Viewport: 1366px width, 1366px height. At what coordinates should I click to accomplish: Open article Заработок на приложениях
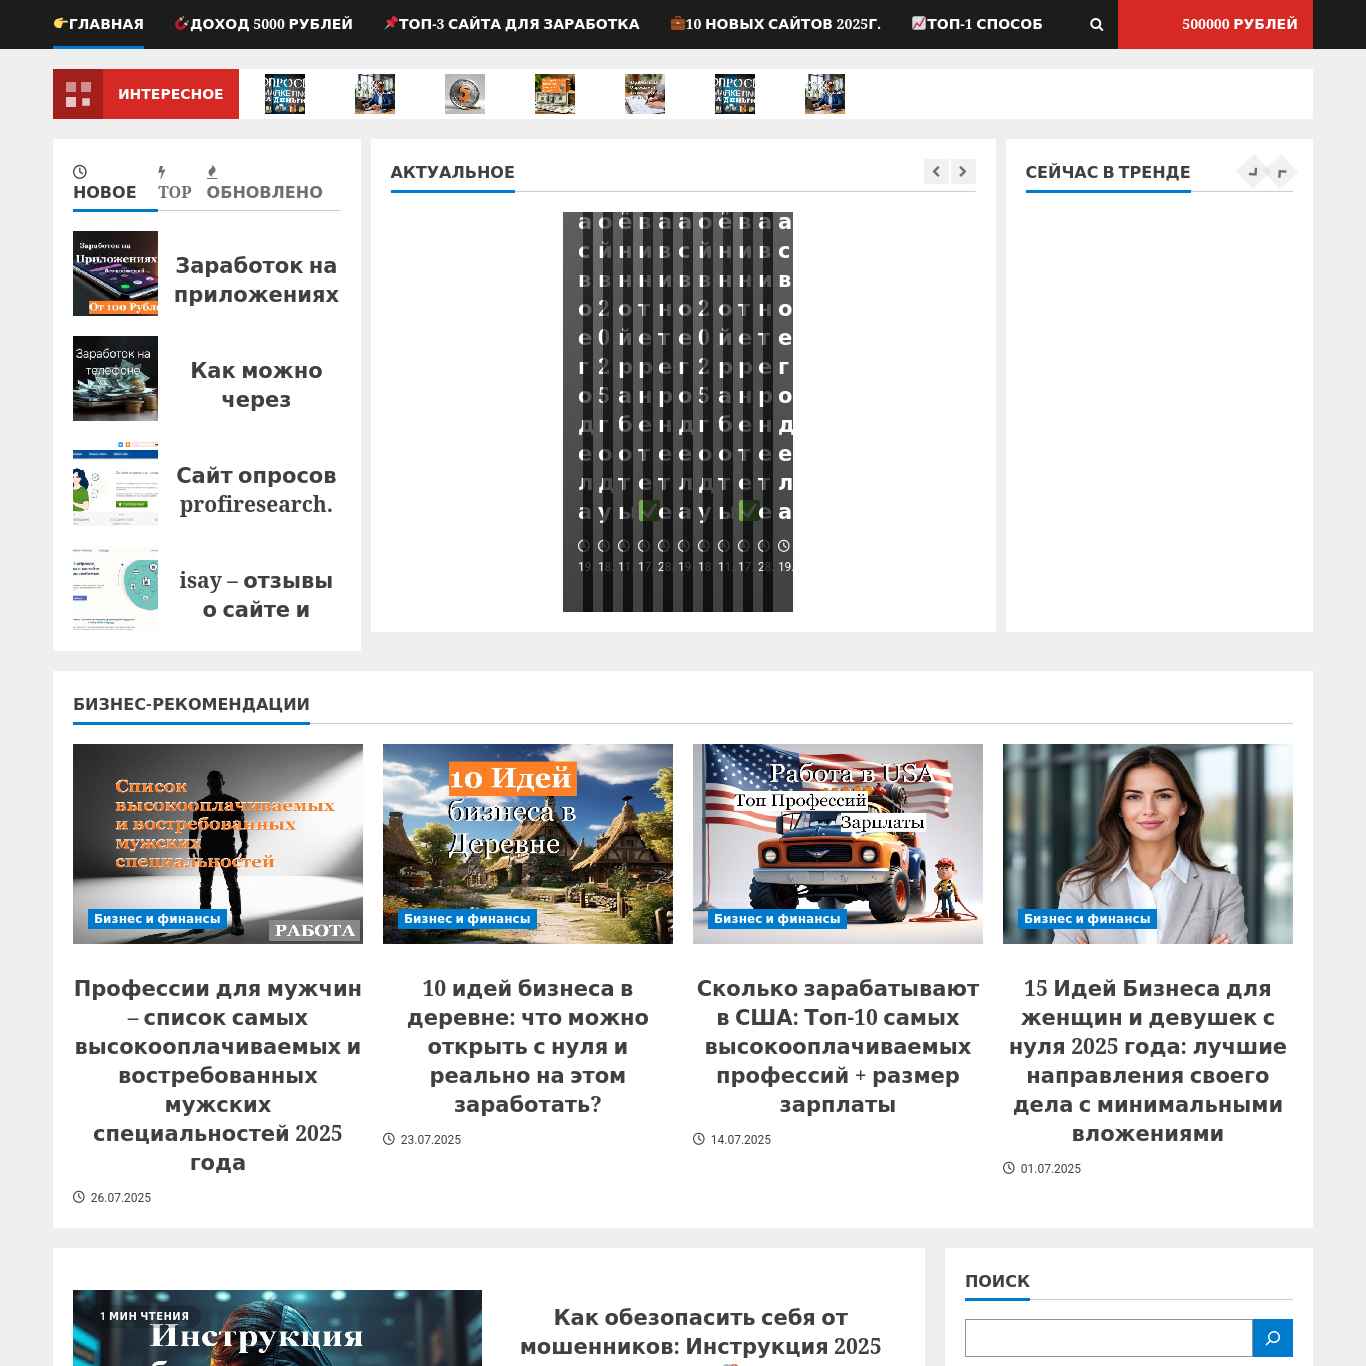pos(256,280)
